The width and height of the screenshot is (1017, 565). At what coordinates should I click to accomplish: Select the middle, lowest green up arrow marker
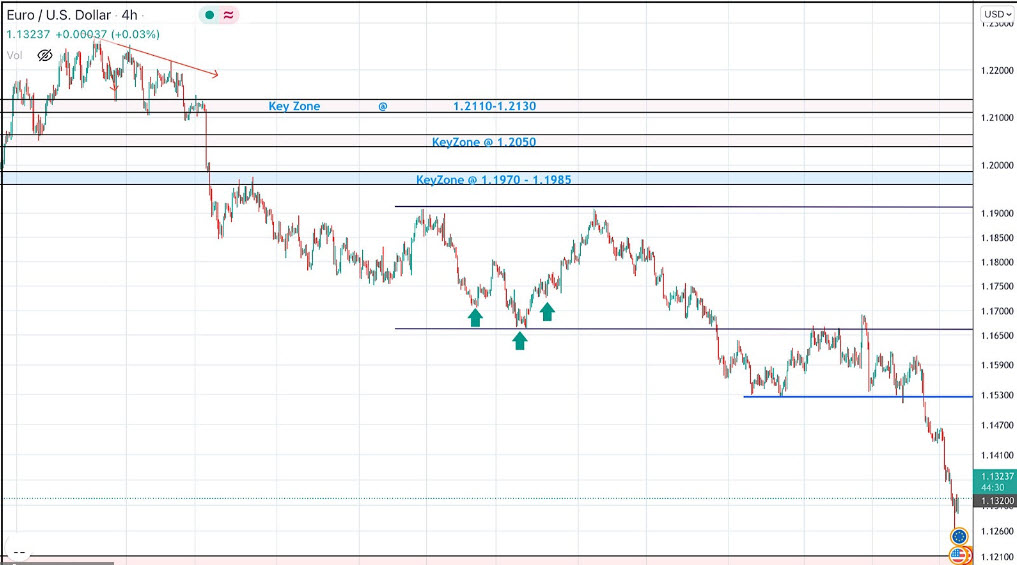coord(520,341)
